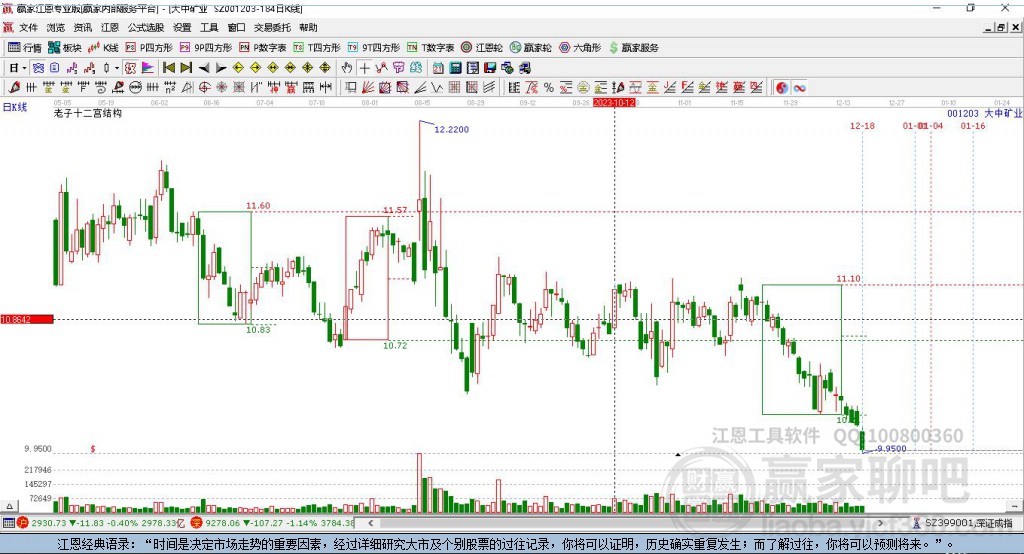Click the red-blue yin-yang icon

pyautogui.click(x=782, y=87)
